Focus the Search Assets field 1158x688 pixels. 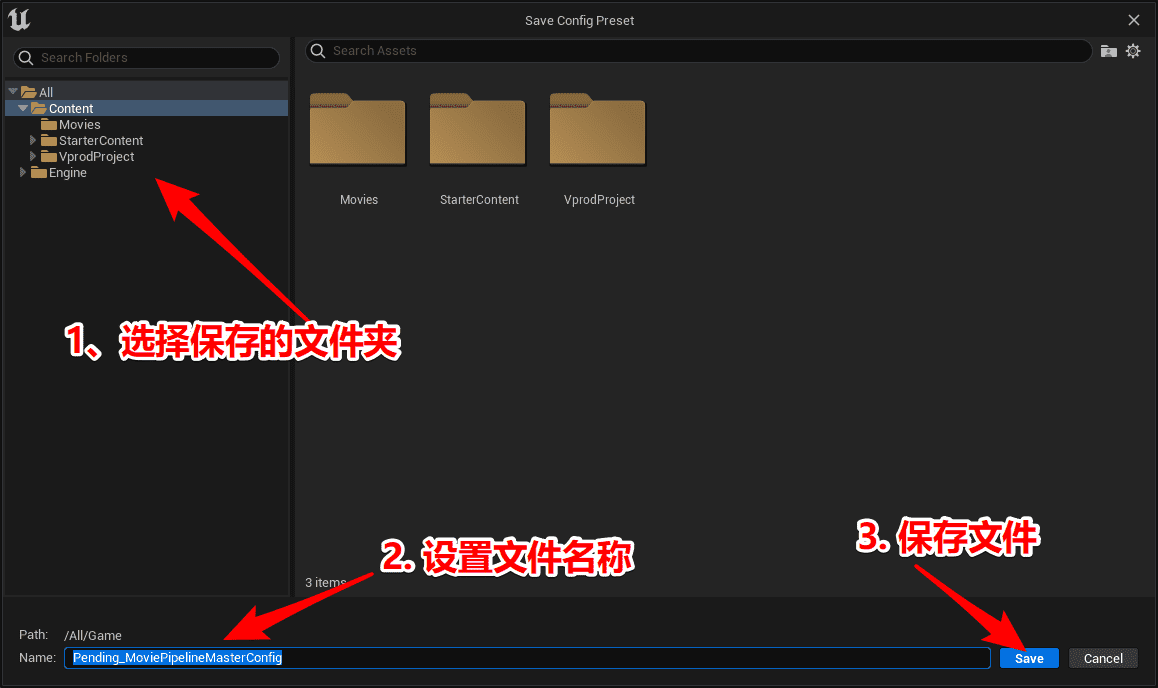700,51
